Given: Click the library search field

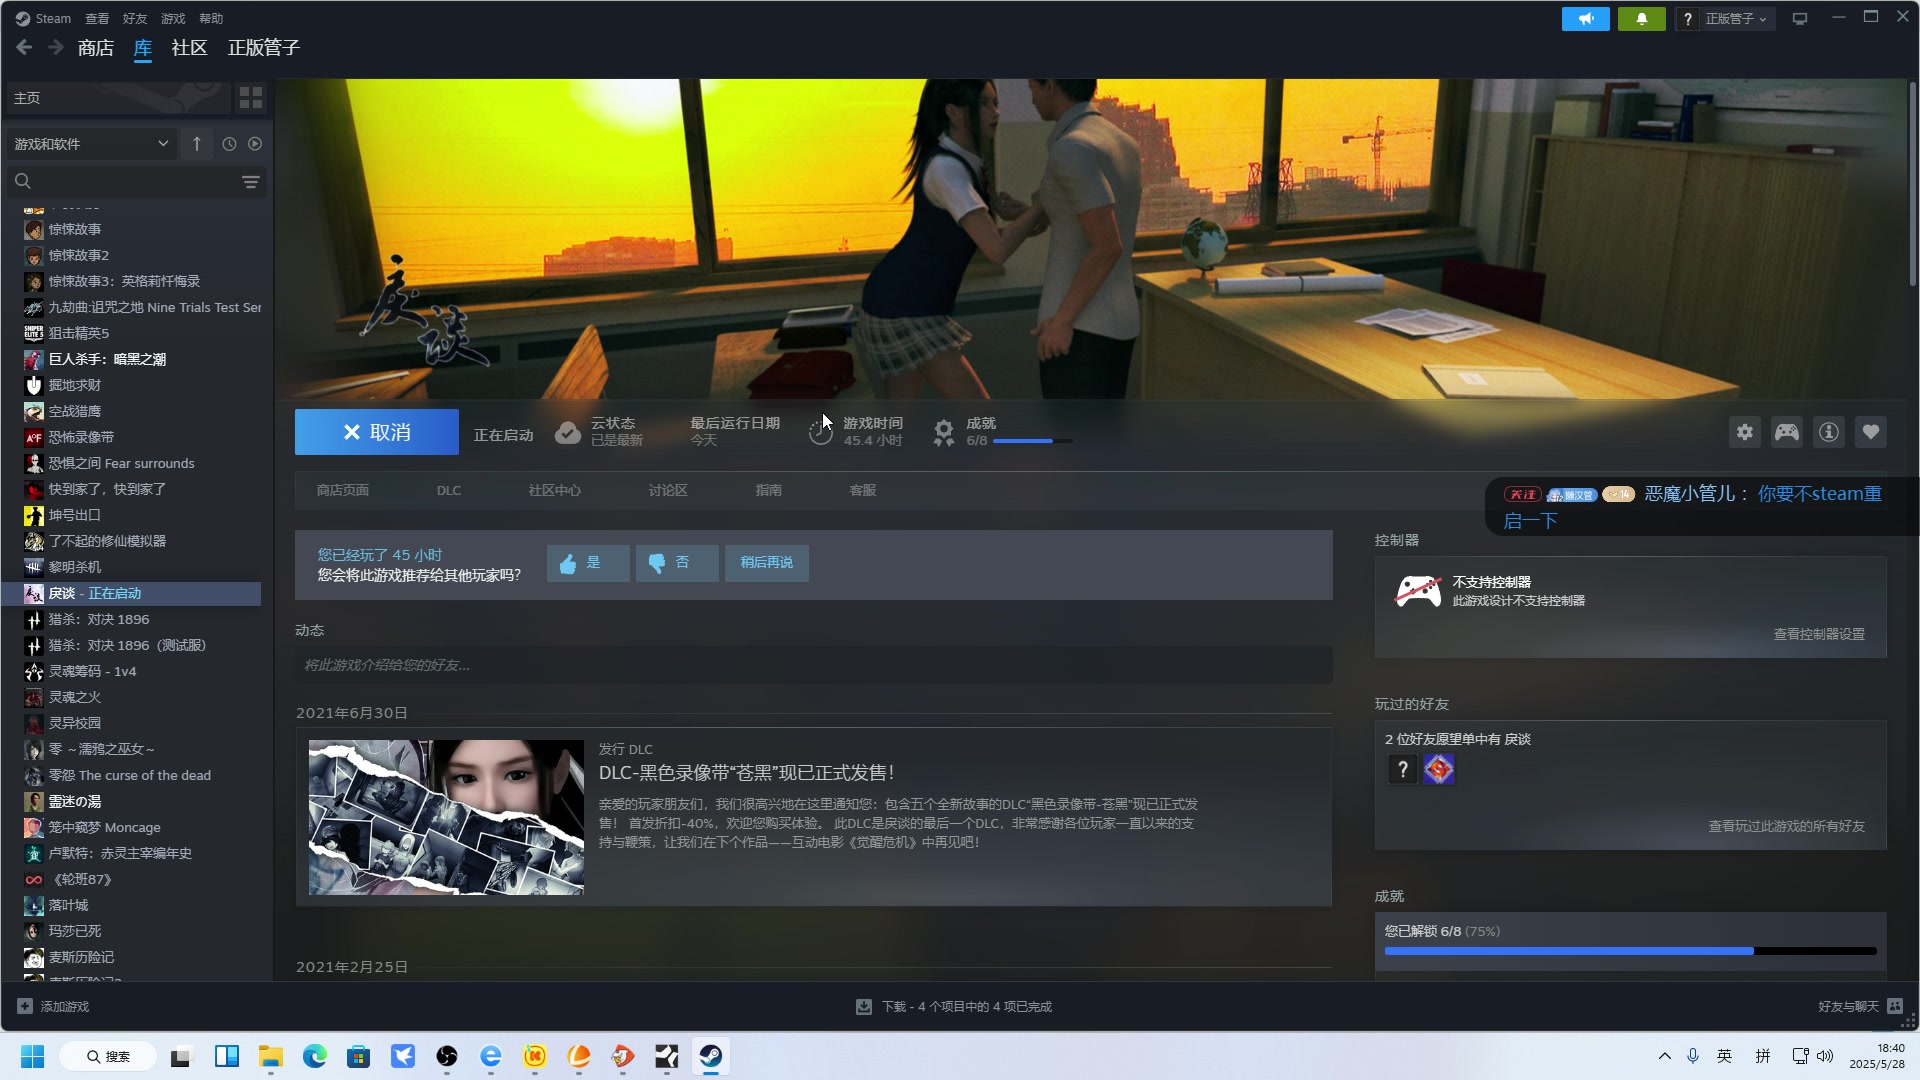Looking at the screenshot, I should click(x=135, y=182).
